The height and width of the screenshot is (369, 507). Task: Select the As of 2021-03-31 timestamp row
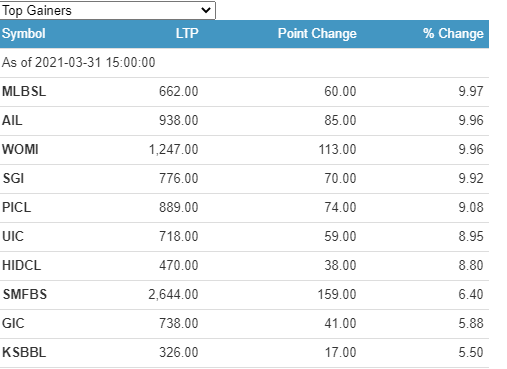pyautogui.click(x=244, y=63)
